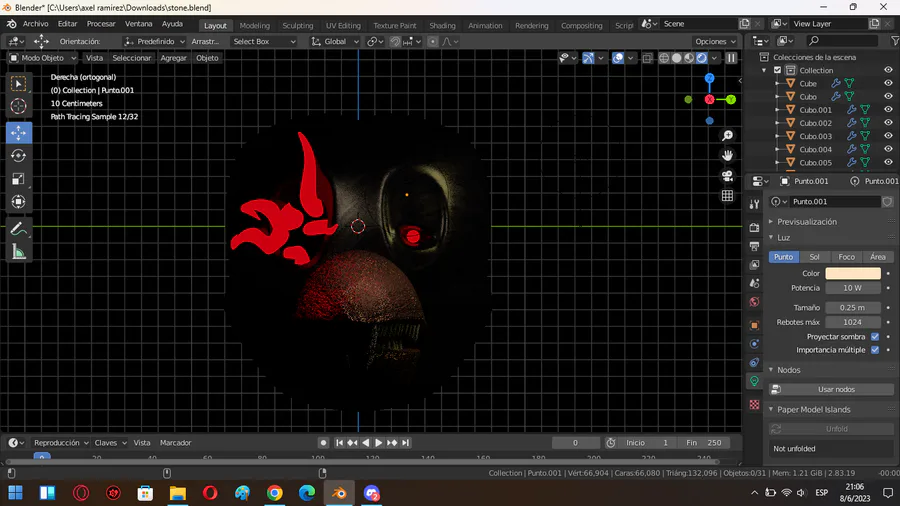Screen dimensions: 900x506
Task: Select the Annotate pencil tool
Action: [19, 229]
